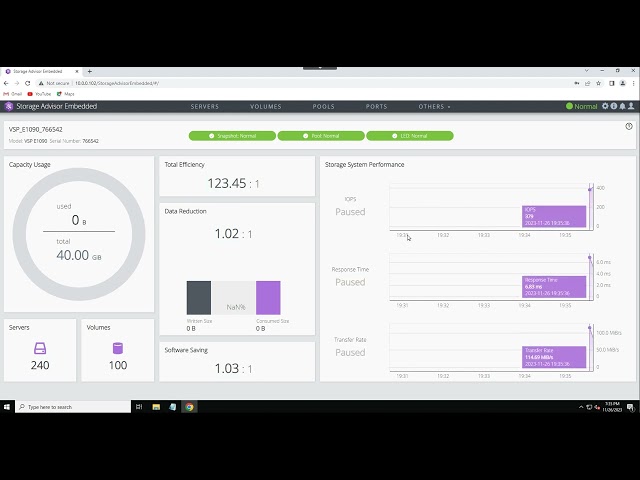Click the Response Time chart data point marker
Image resolution: width=640 pixels, height=480 pixels.
coord(589,258)
